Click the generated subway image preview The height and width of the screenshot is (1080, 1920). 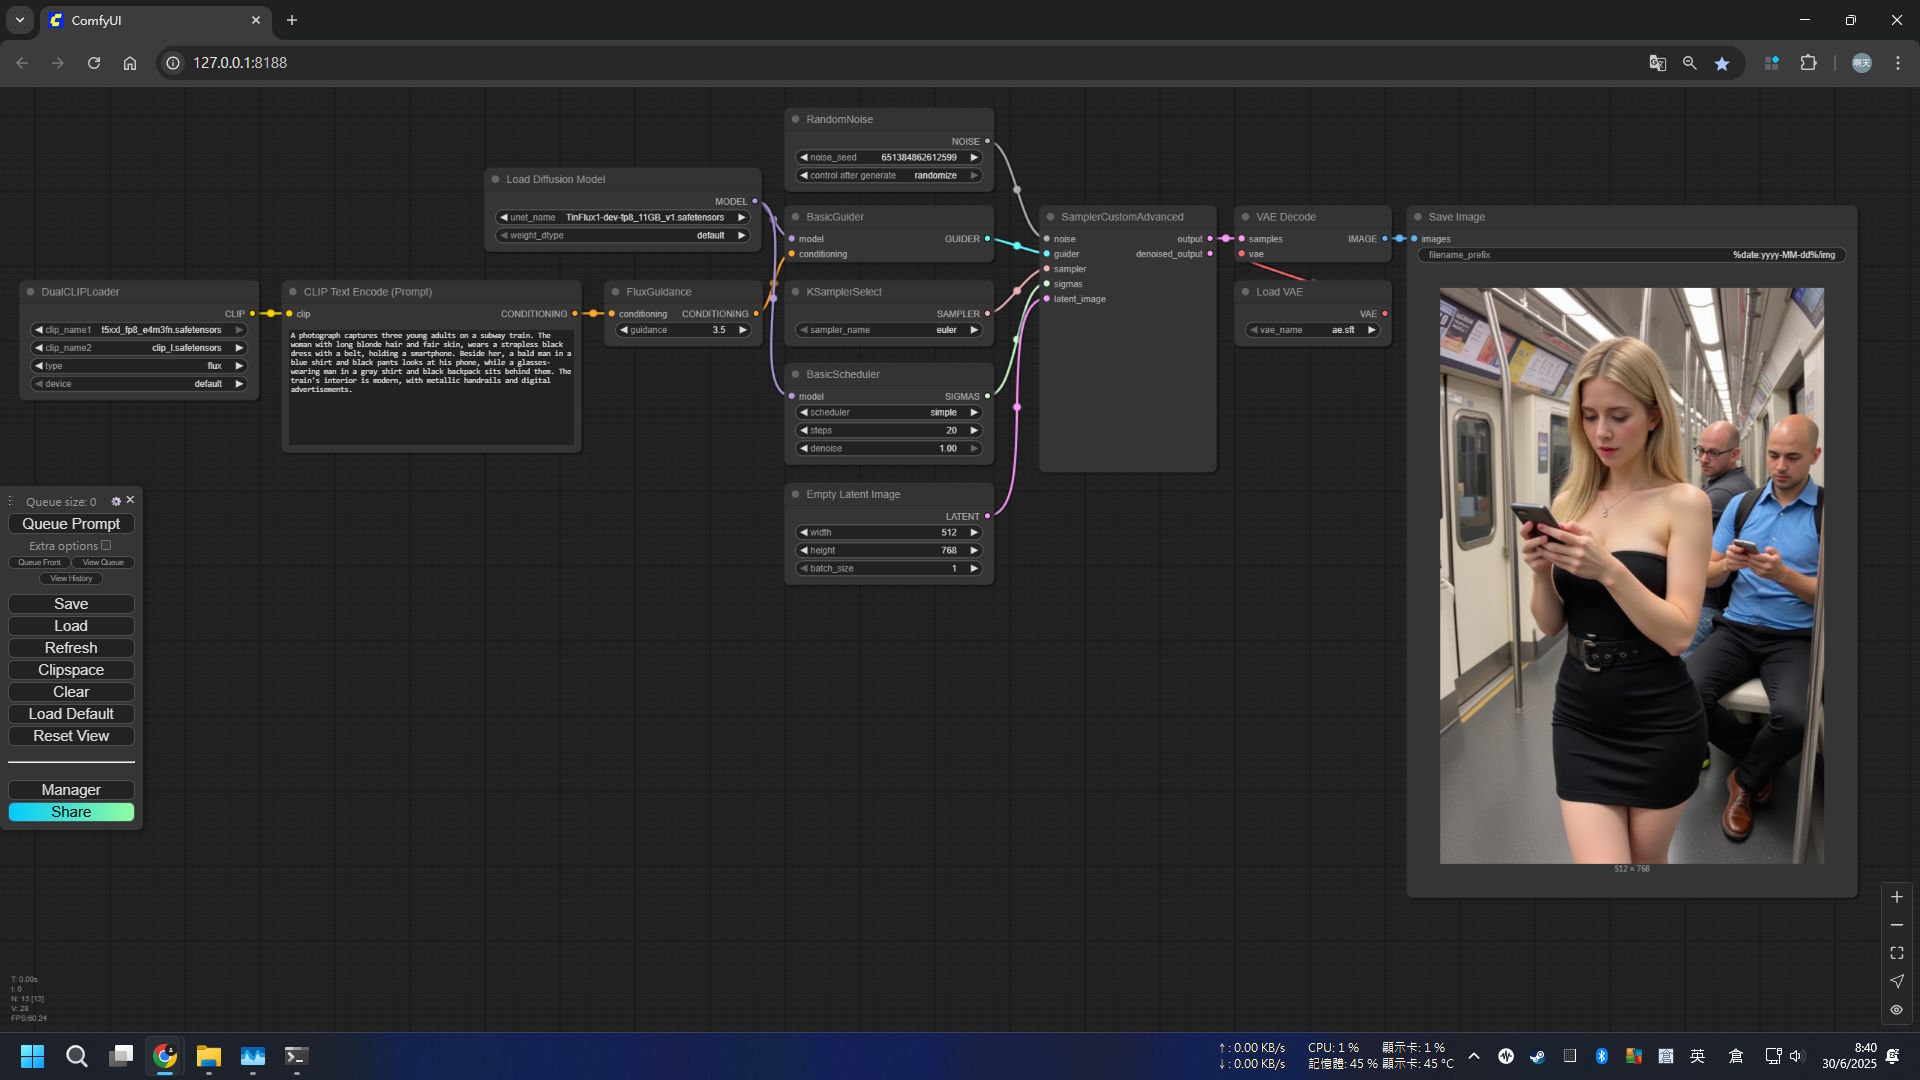1631,575
